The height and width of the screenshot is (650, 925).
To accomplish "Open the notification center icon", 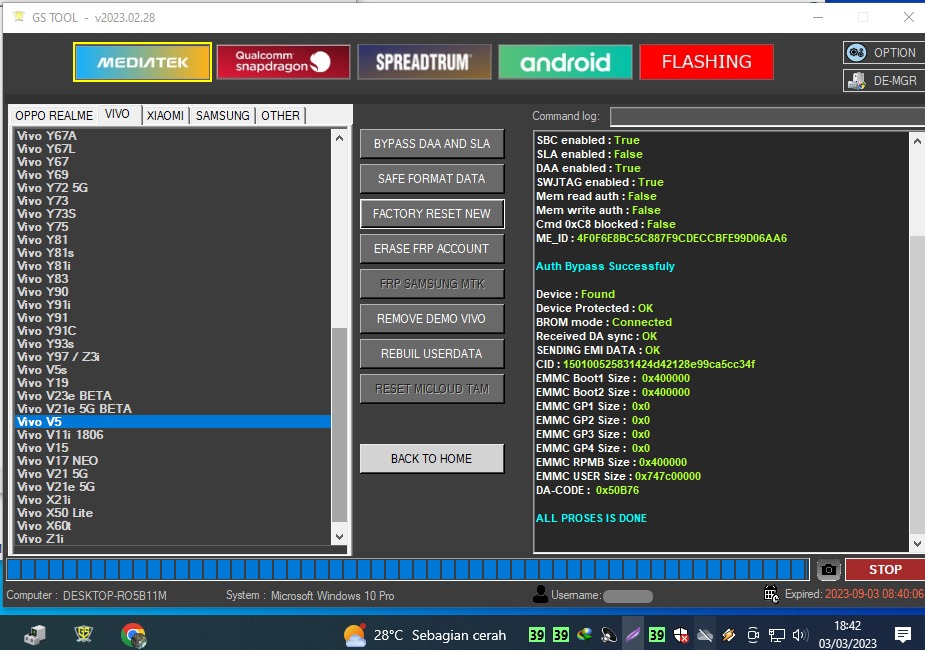I will [903, 635].
